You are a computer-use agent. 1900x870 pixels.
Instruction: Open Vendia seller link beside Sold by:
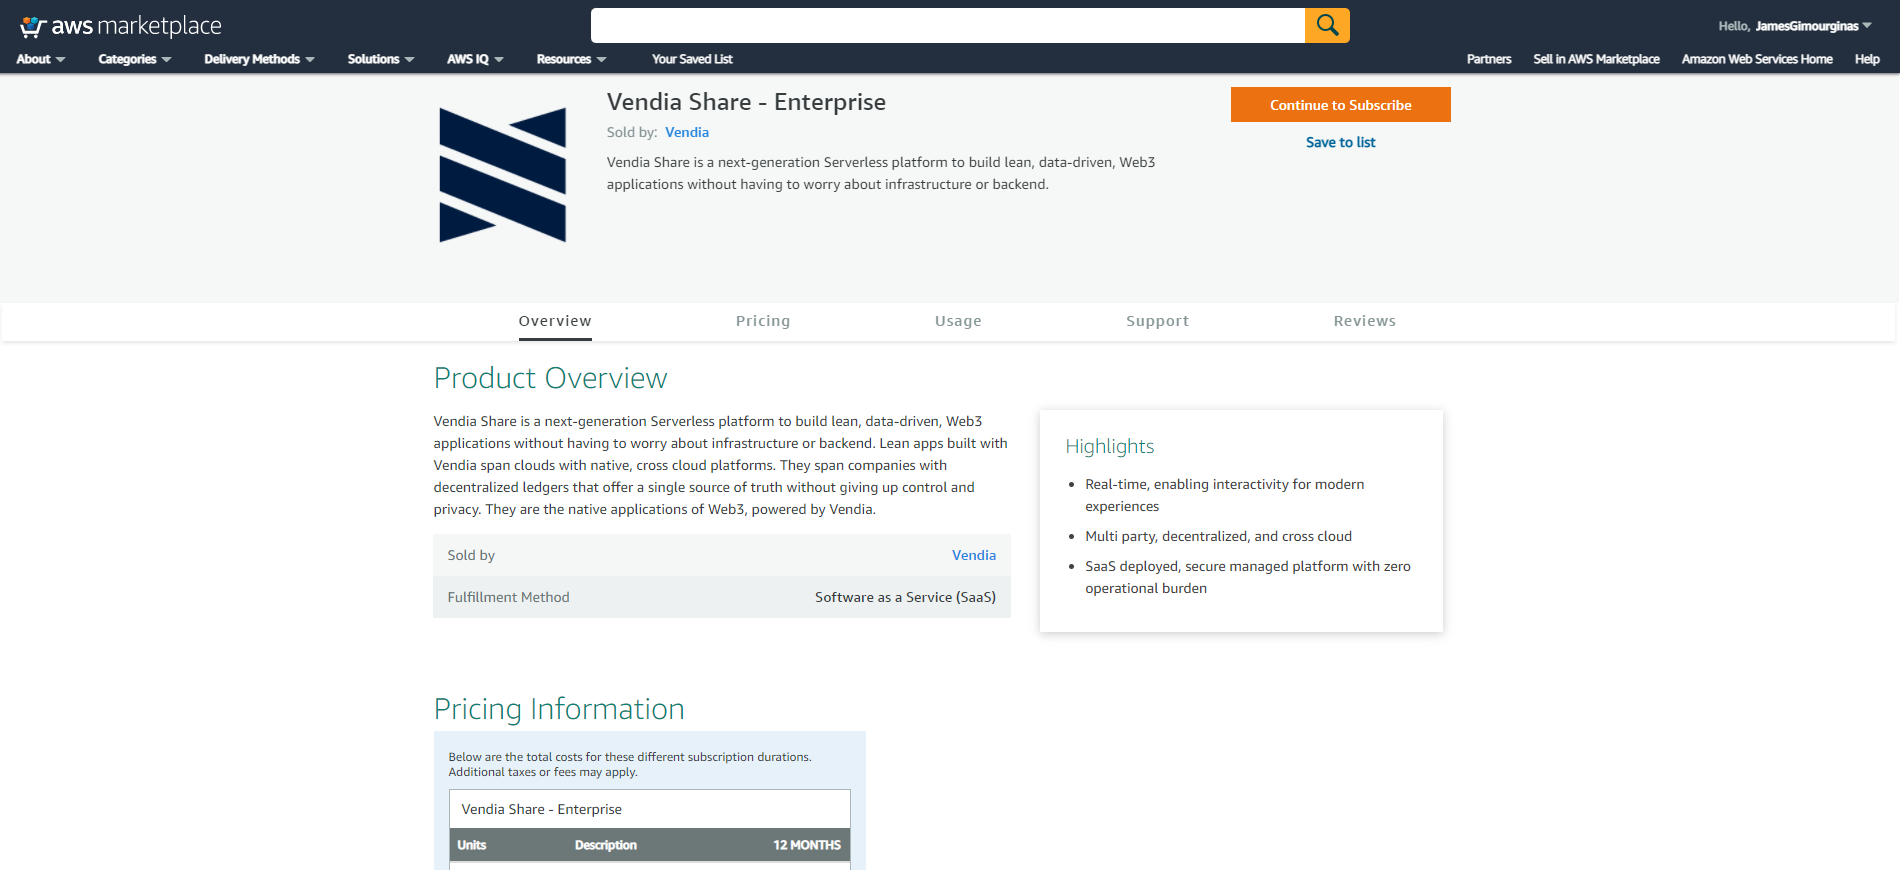[687, 132]
